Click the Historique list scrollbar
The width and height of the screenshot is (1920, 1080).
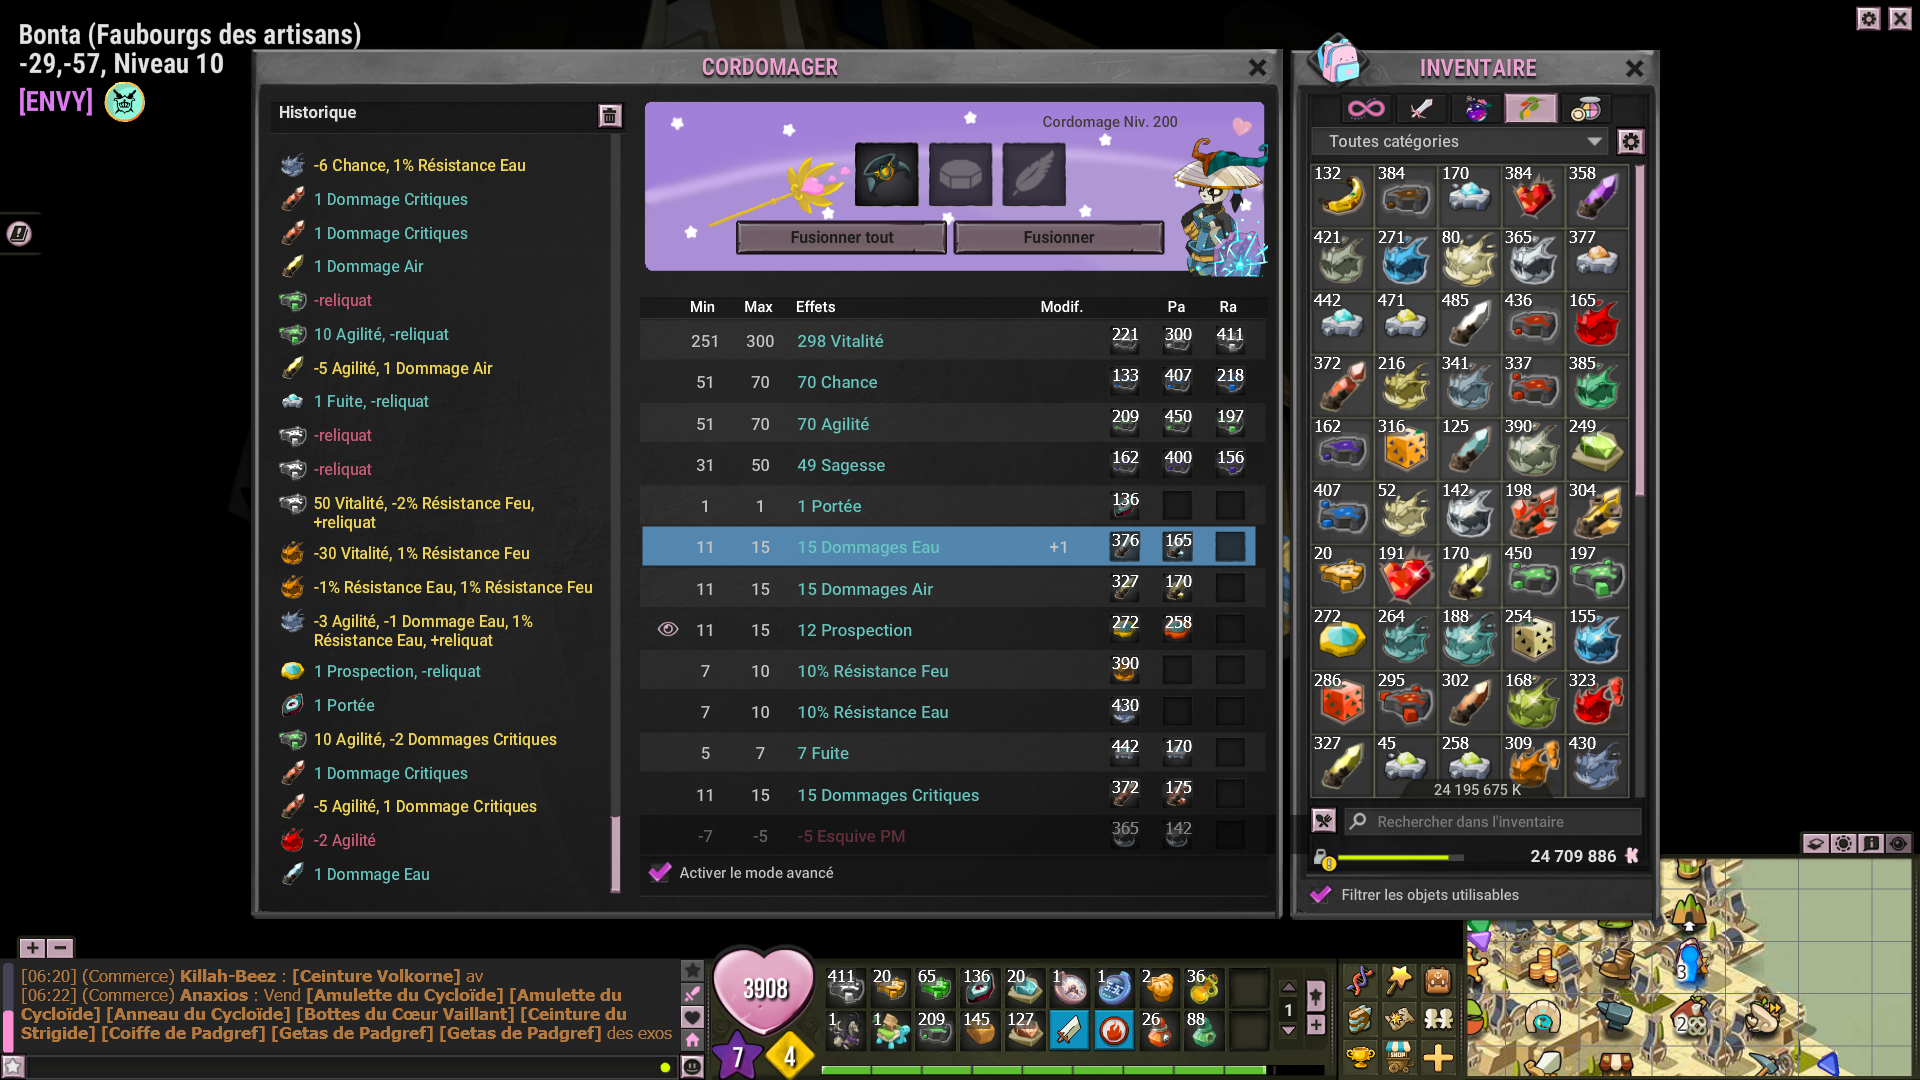615,854
